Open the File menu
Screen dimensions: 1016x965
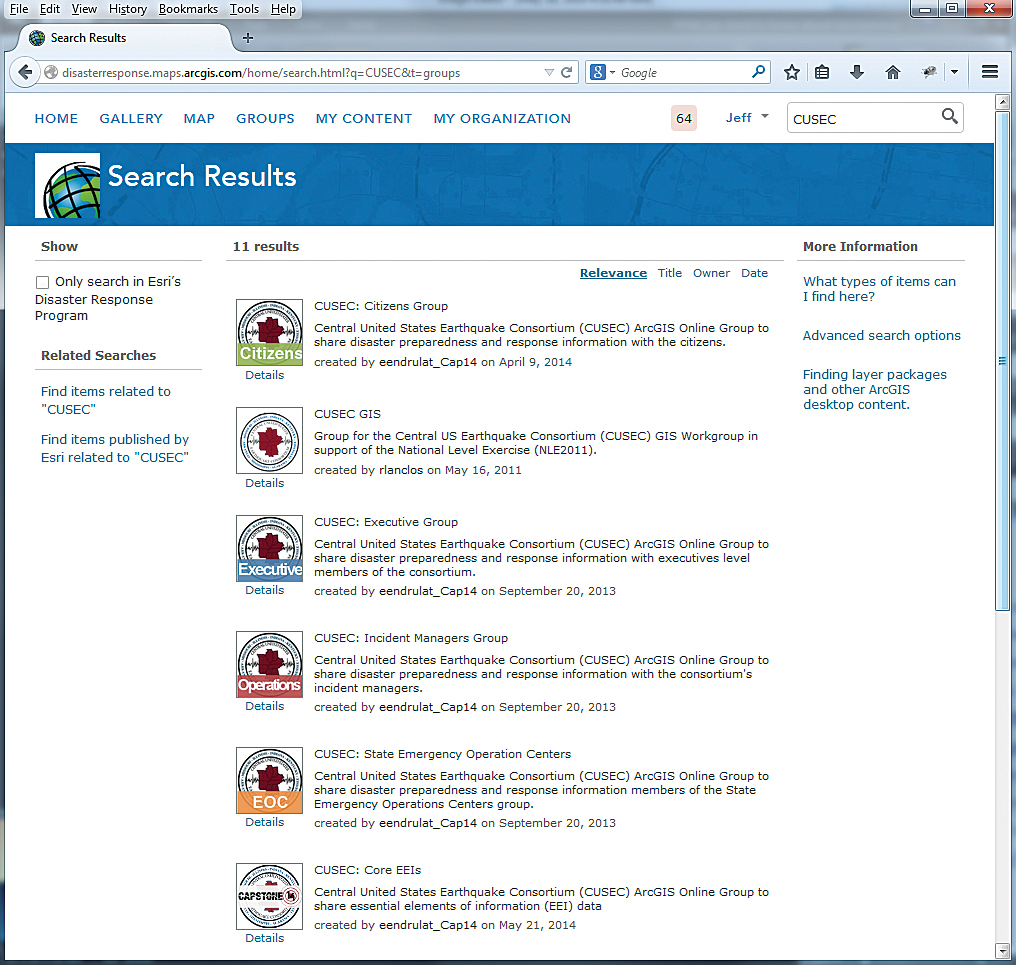[19, 9]
